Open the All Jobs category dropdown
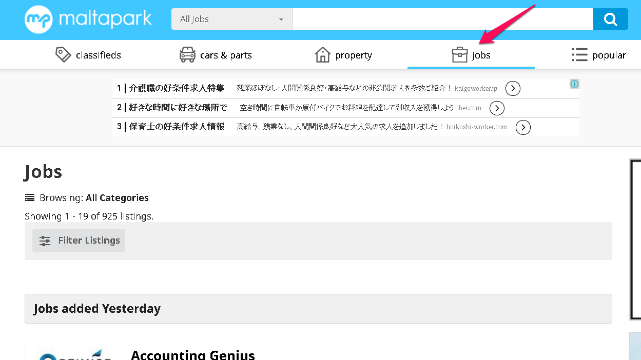Image resolution: width=641 pixels, height=360 pixels. click(231, 19)
